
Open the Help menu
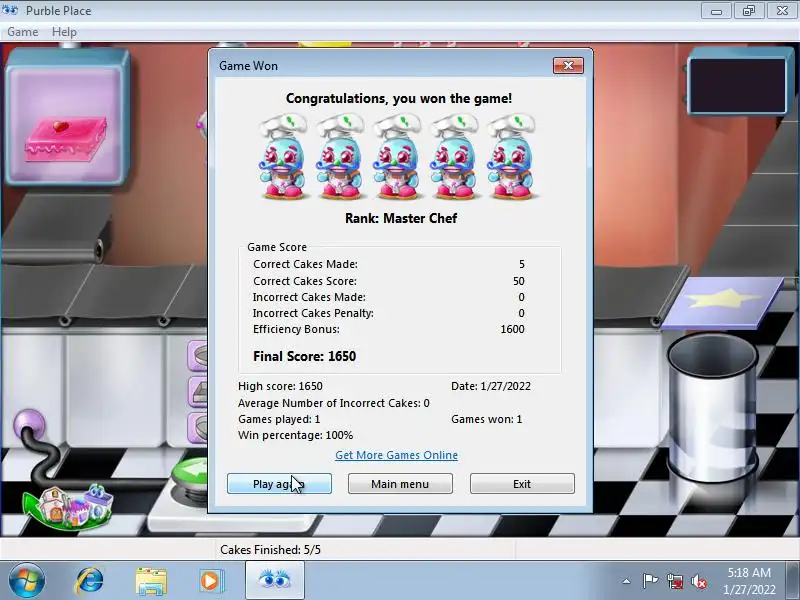pyautogui.click(x=64, y=32)
